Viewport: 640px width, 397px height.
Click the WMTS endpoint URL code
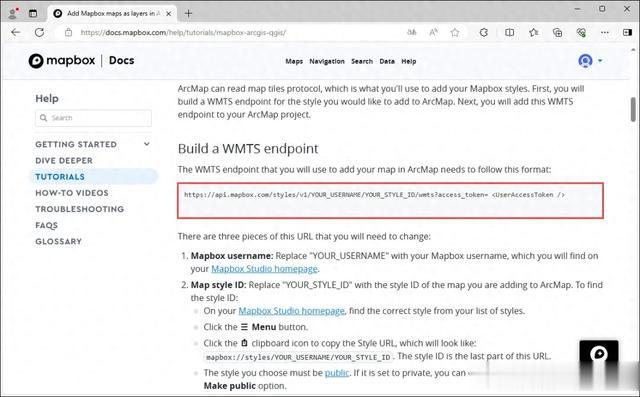point(374,195)
